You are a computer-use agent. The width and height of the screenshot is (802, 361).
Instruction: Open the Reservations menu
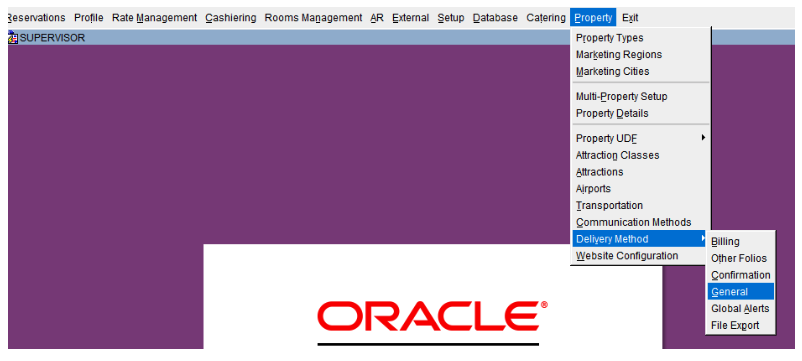click(36, 18)
